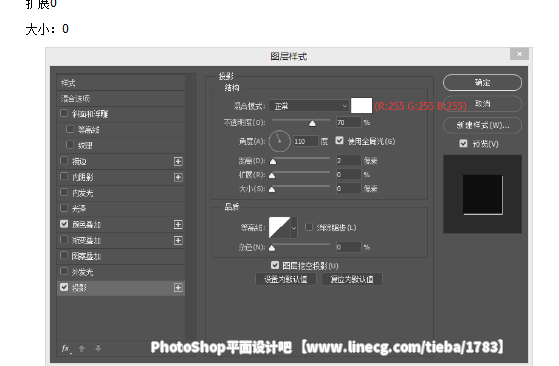Click the 设置为默认值 button

coord(286,279)
